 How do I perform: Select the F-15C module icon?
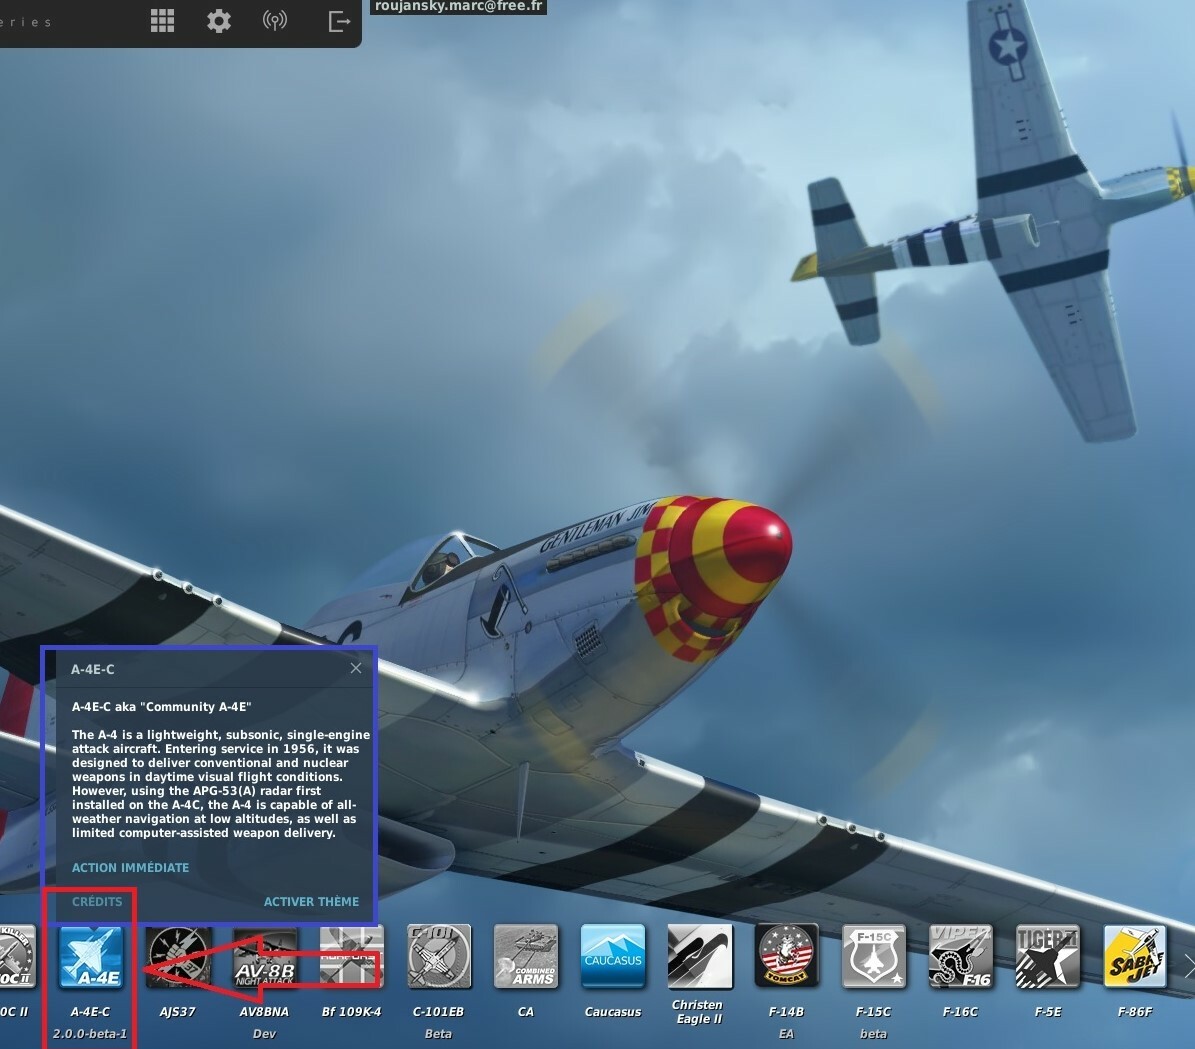(x=873, y=956)
